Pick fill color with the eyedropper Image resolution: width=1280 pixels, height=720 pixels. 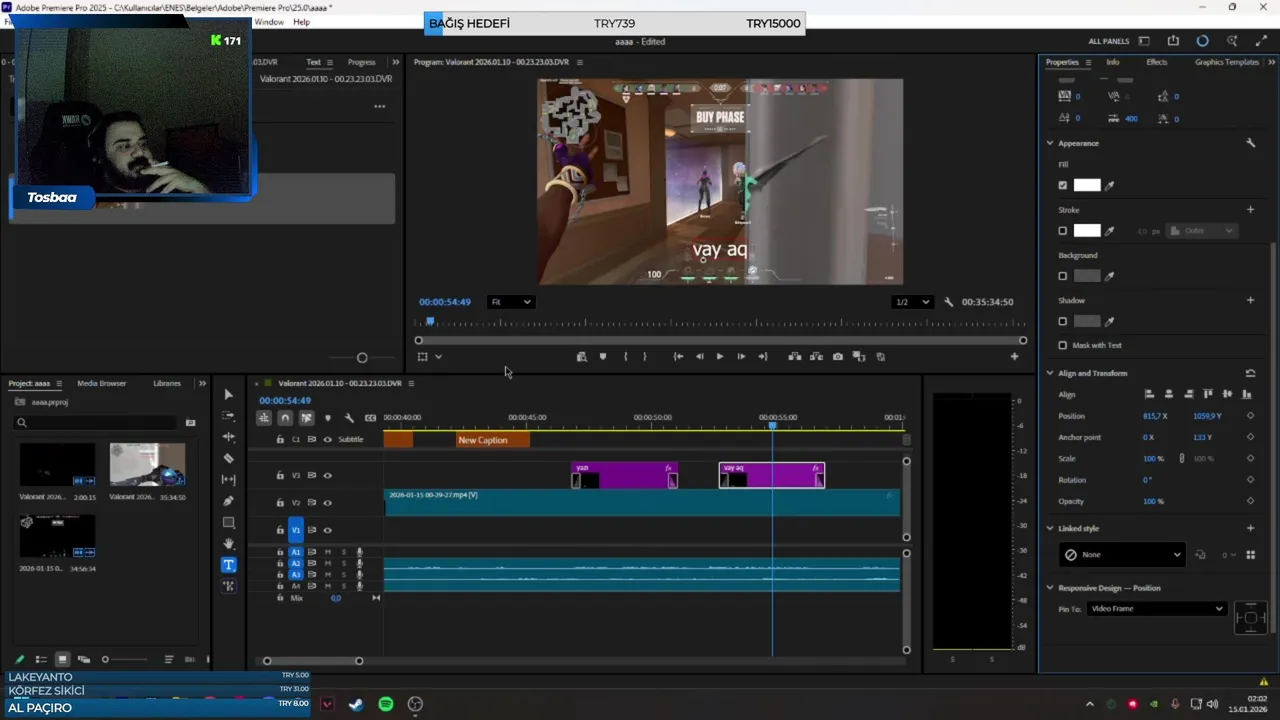1109,185
